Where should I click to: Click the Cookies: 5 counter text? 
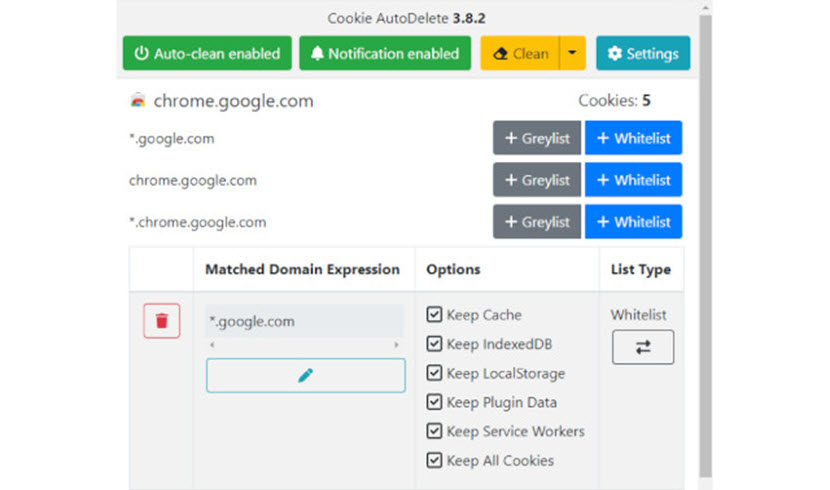coord(614,100)
